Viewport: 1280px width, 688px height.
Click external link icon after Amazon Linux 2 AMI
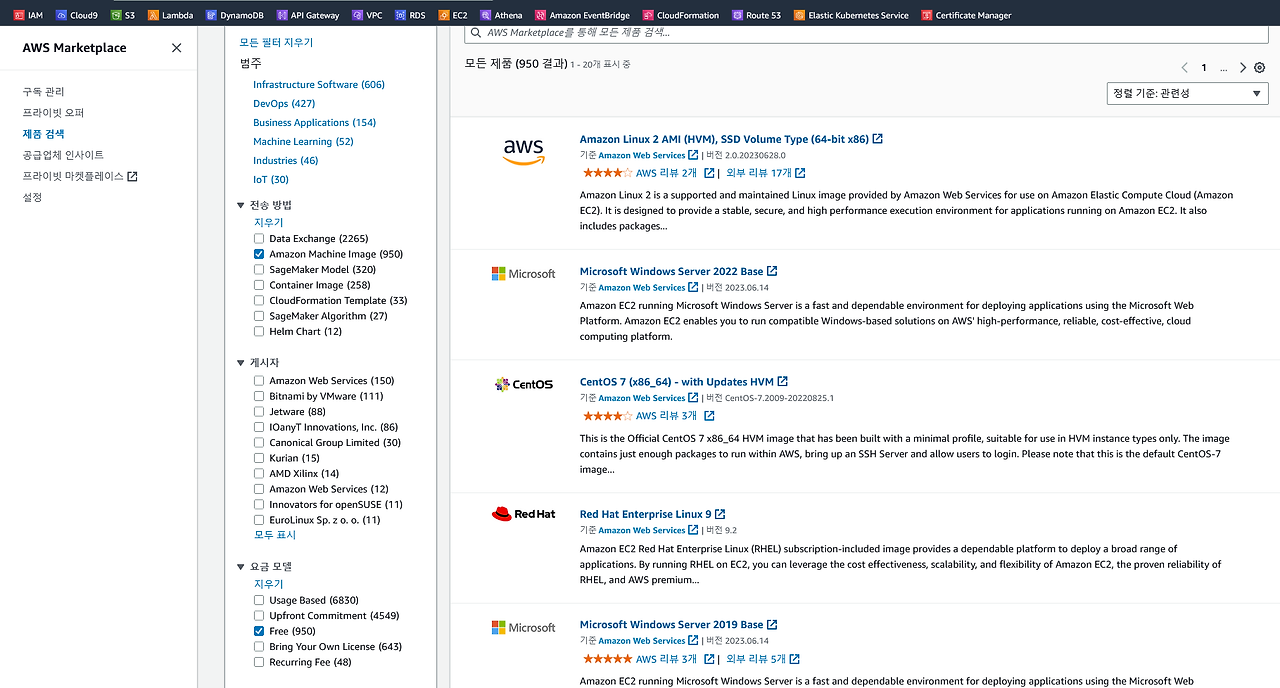[878, 139]
